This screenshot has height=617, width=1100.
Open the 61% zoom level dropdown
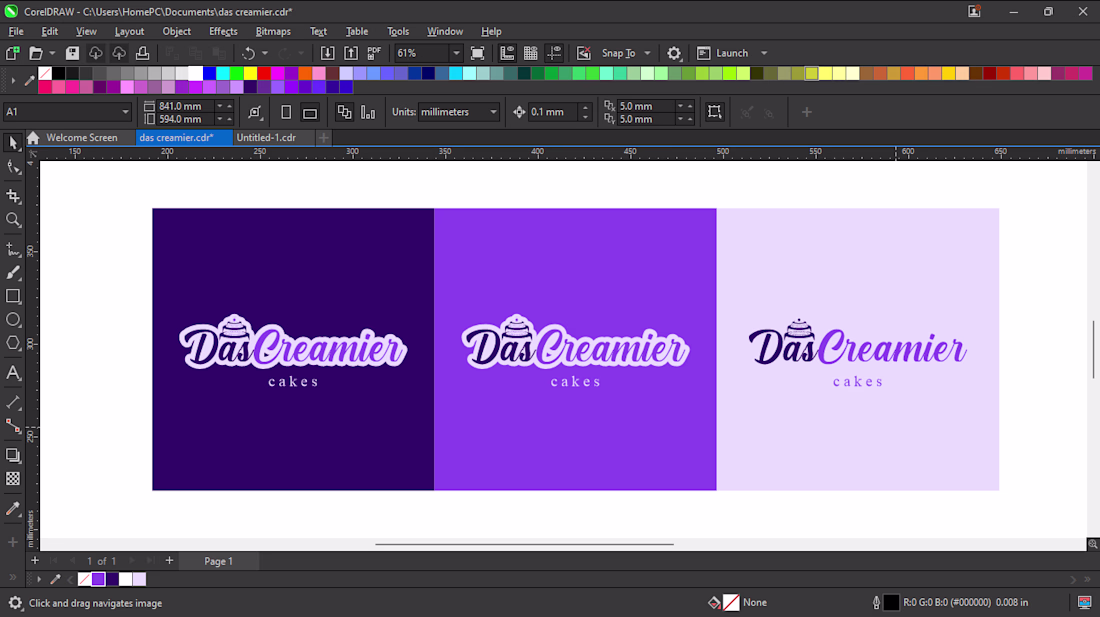(x=456, y=53)
